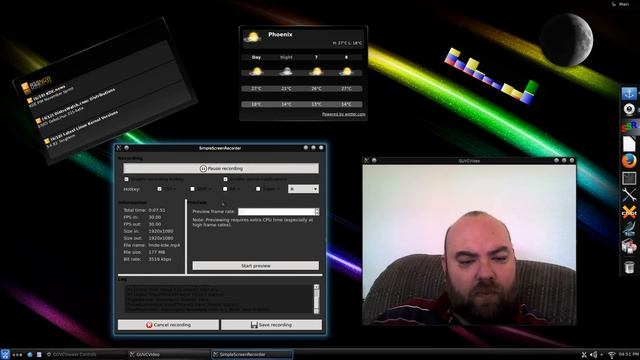
Task: Click the GUVCVideo pin-on-desktops titlebar button
Action: tap(374, 160)
